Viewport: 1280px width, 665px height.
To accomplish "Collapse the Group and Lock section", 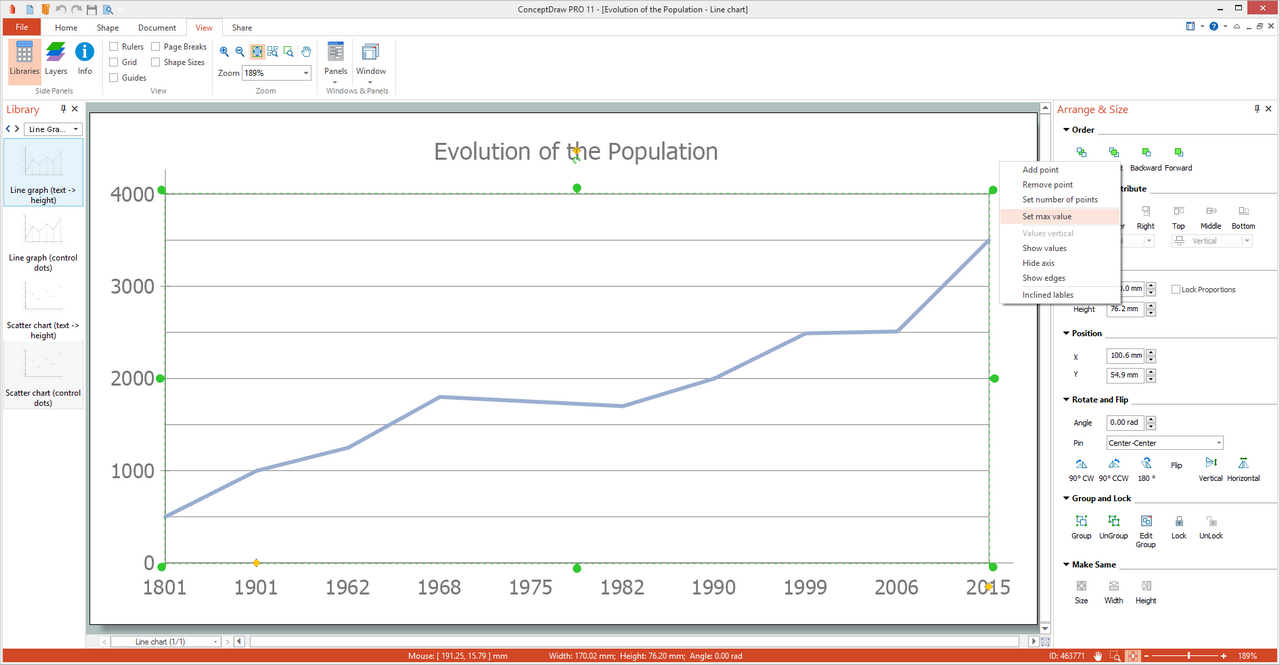I will pyautogui.click(x=1066, y=499).
